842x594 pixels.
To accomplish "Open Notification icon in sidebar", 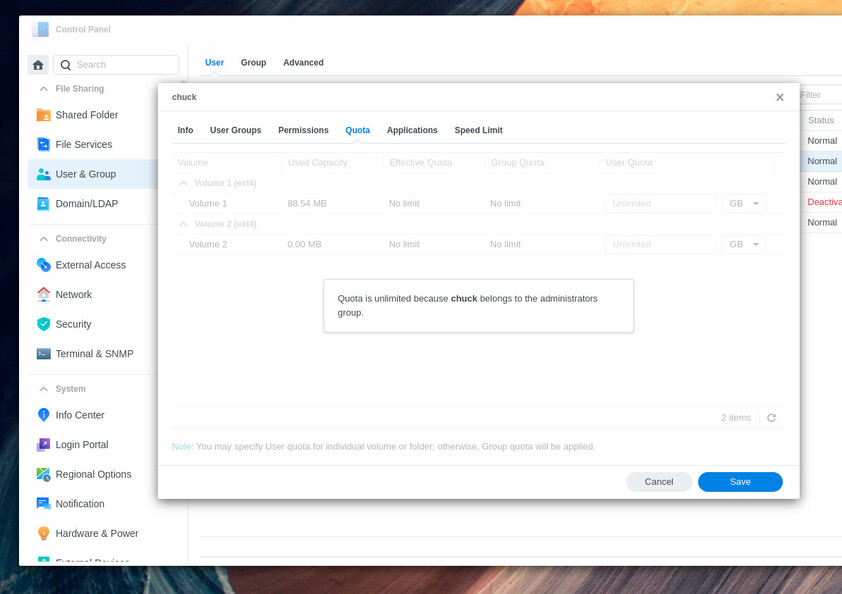I will click(x=43, y=503).
